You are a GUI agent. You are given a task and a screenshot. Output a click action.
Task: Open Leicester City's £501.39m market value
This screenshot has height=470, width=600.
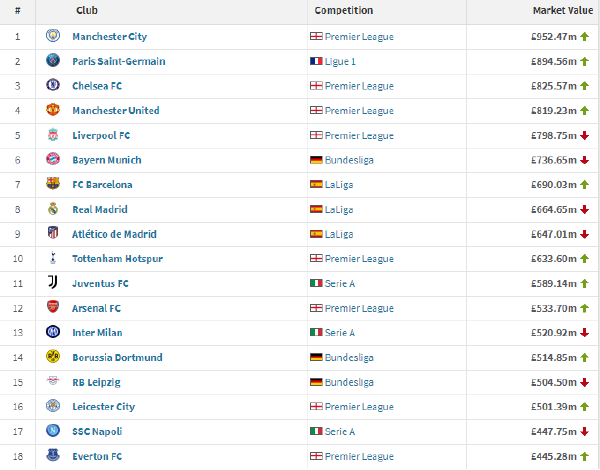click(x=554, y=406)
